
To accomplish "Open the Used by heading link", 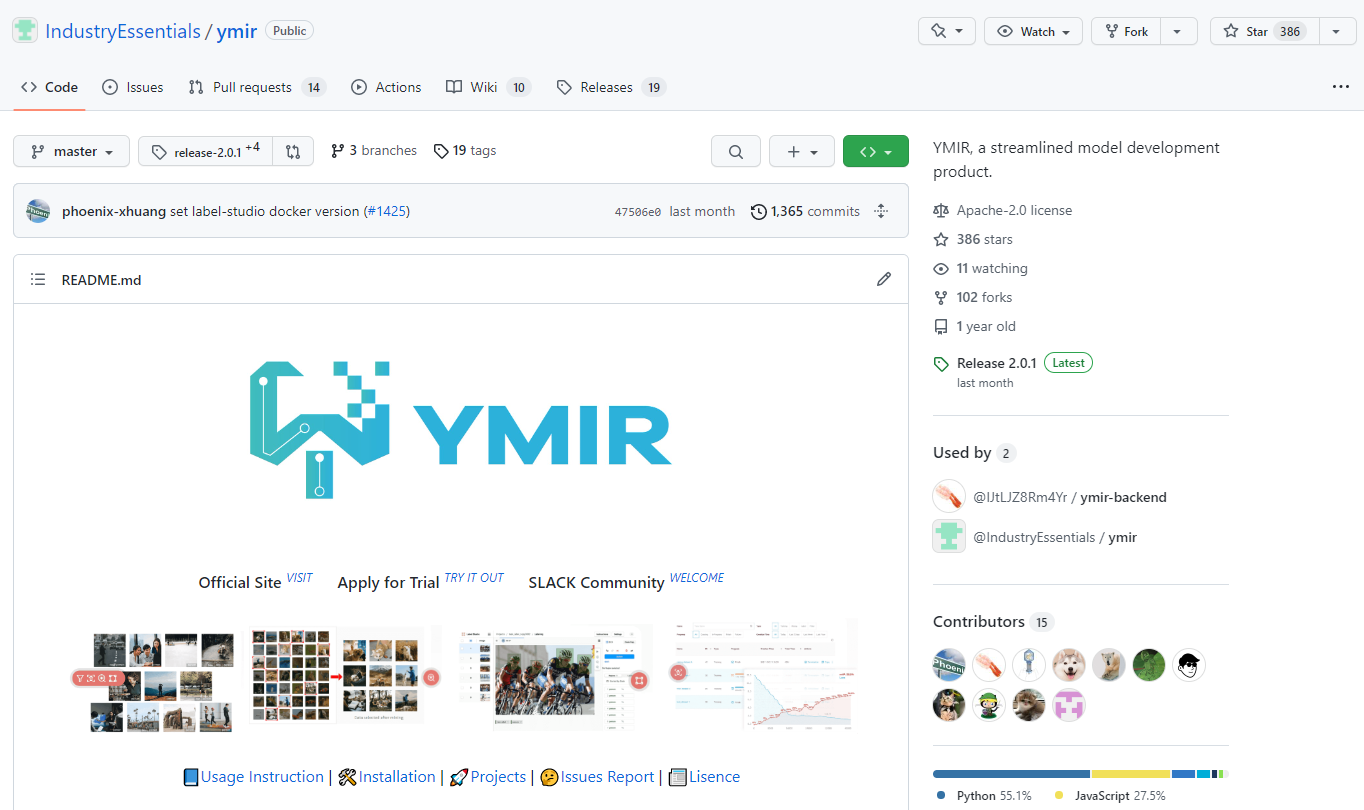I will click(x=974, y=453).
